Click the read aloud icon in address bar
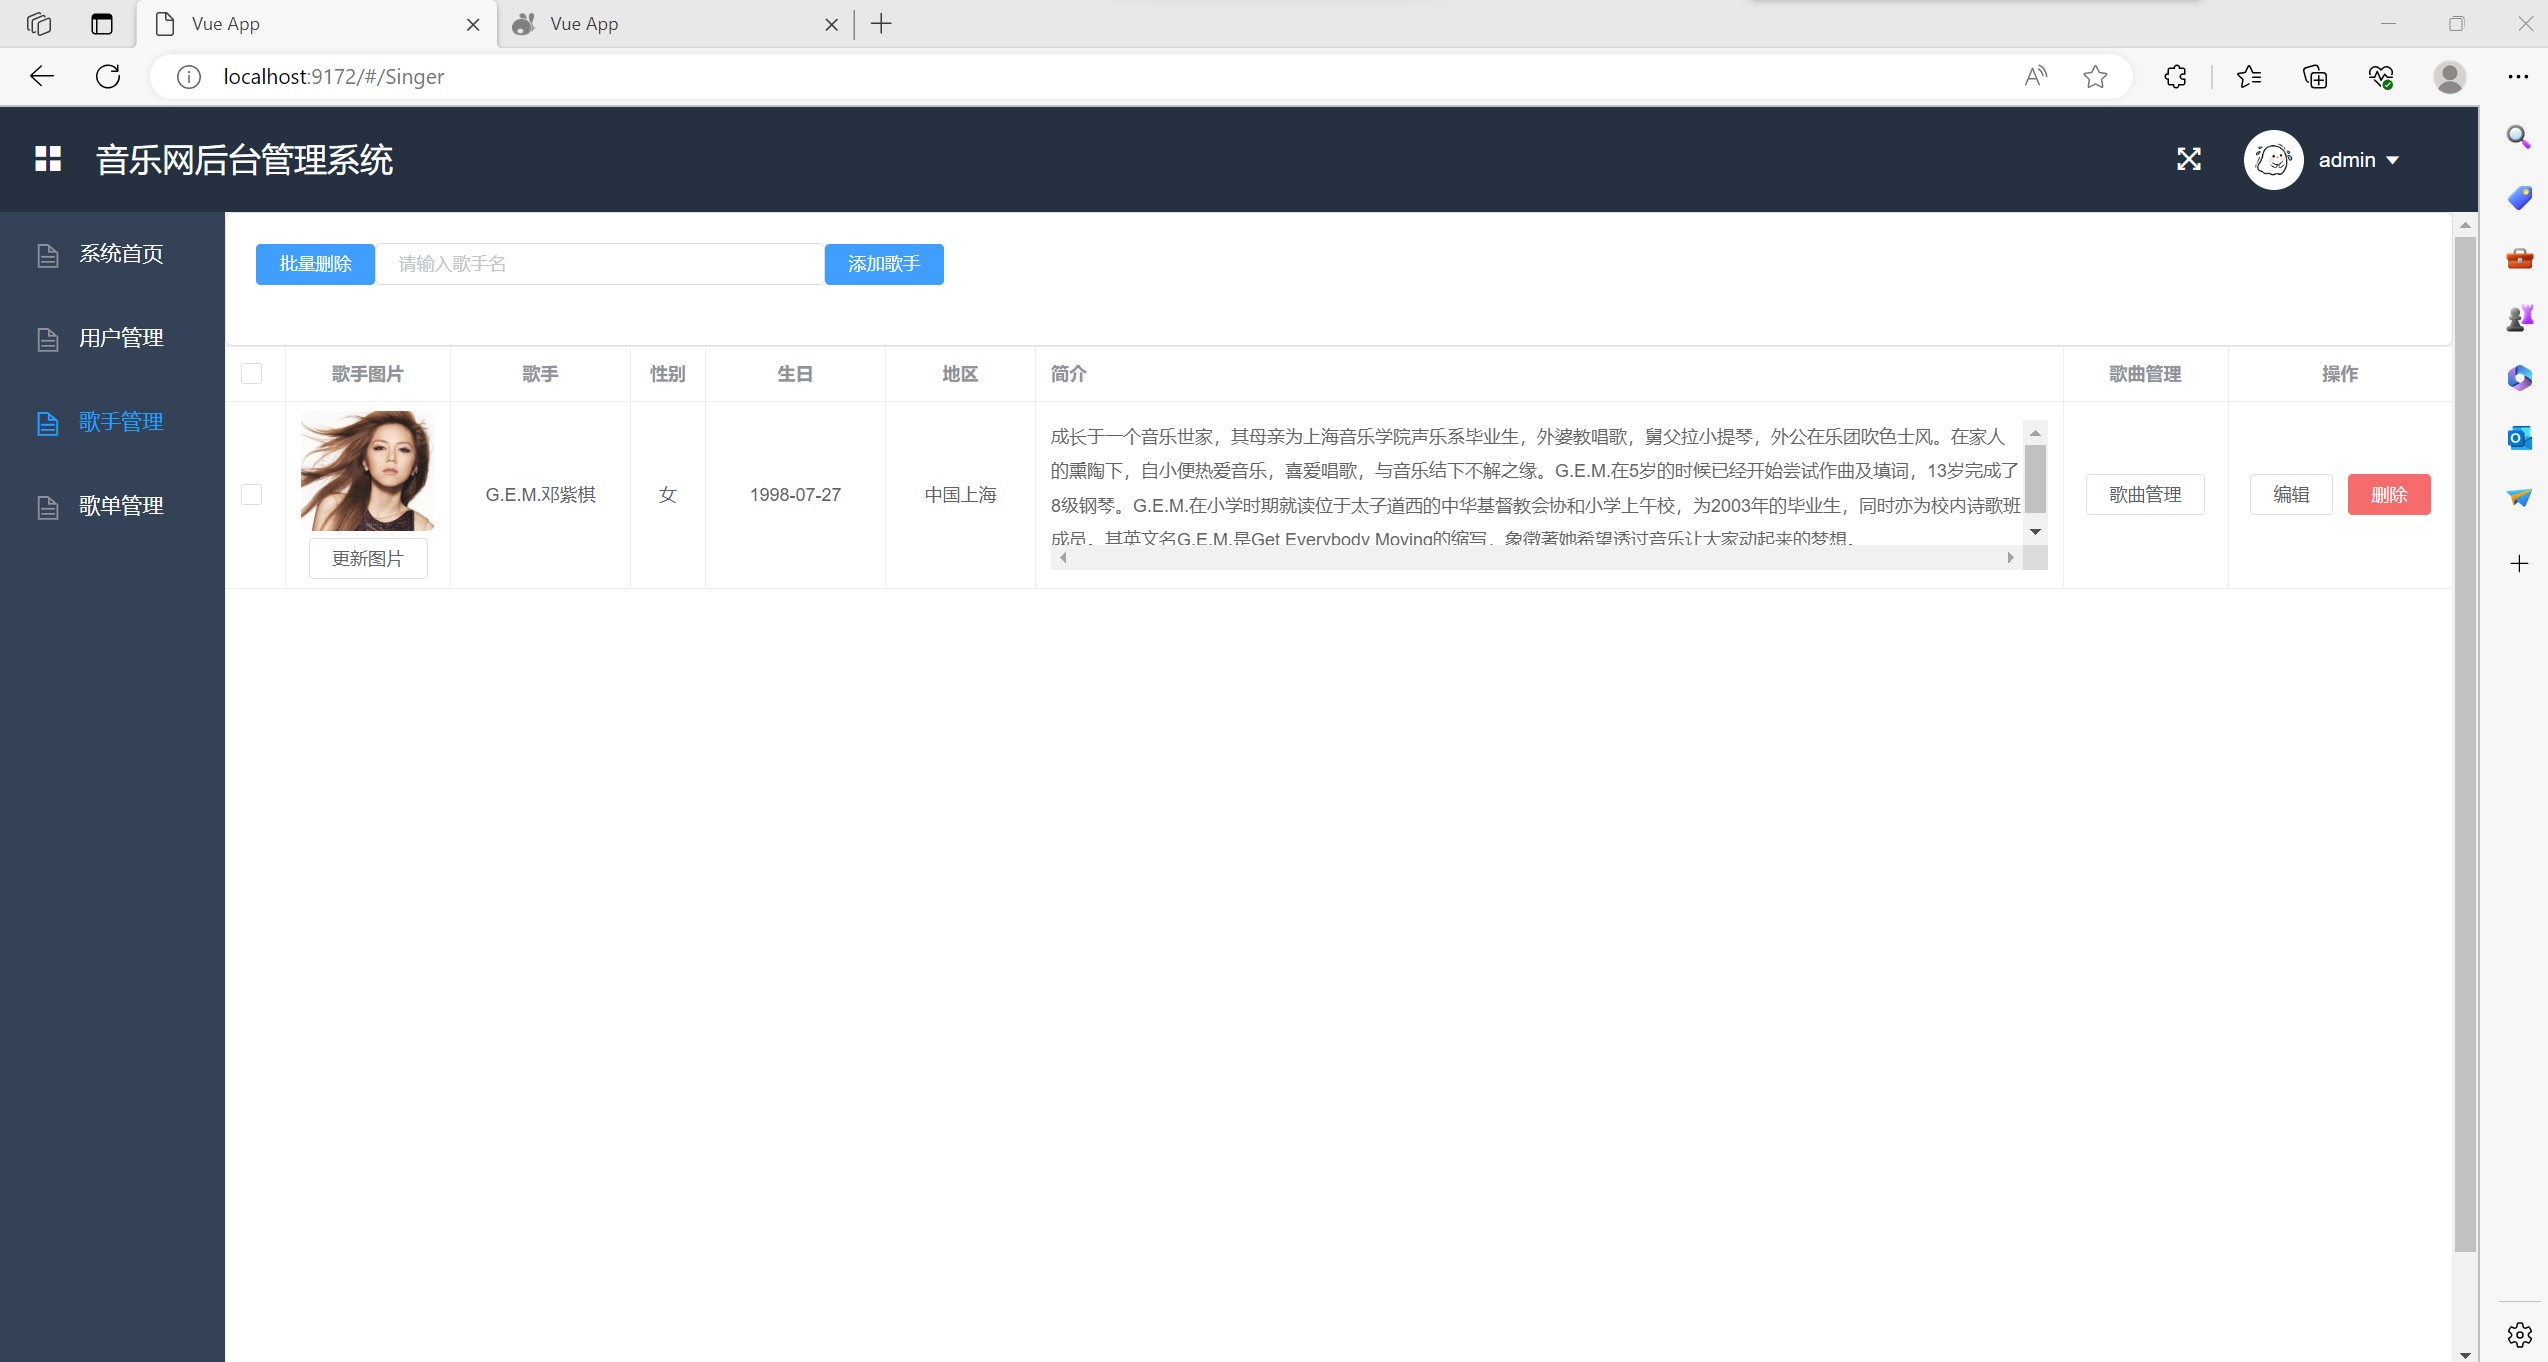 pyautogui.click(x=2036, y=77)
